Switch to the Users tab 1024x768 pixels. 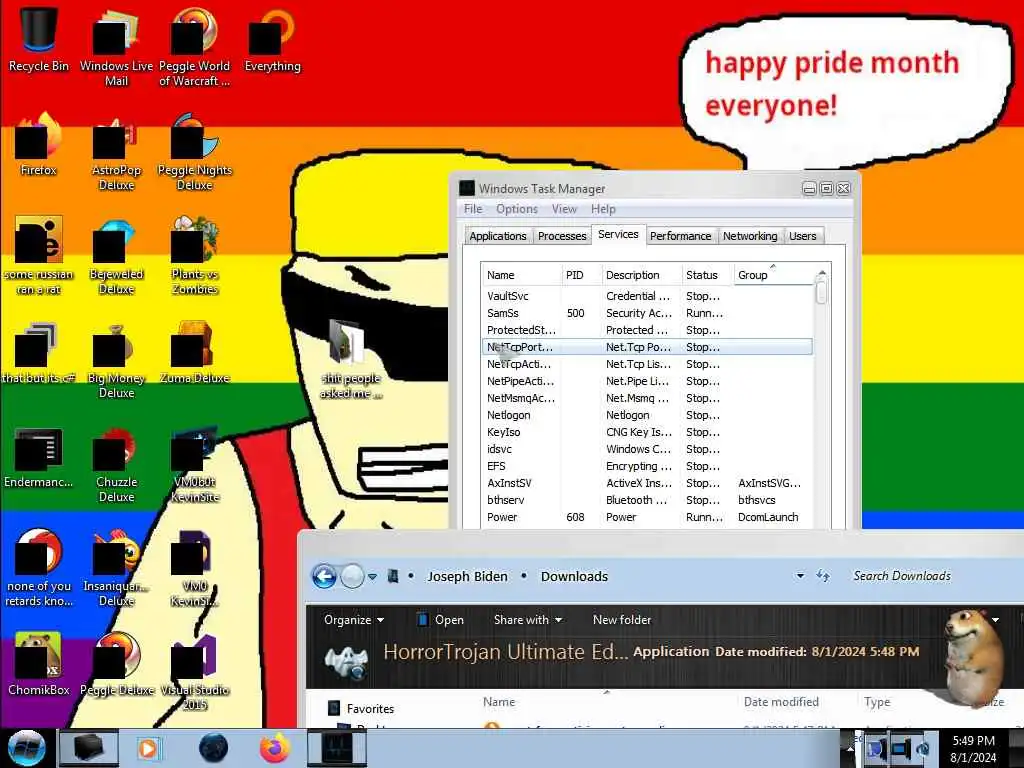[803, 236]
